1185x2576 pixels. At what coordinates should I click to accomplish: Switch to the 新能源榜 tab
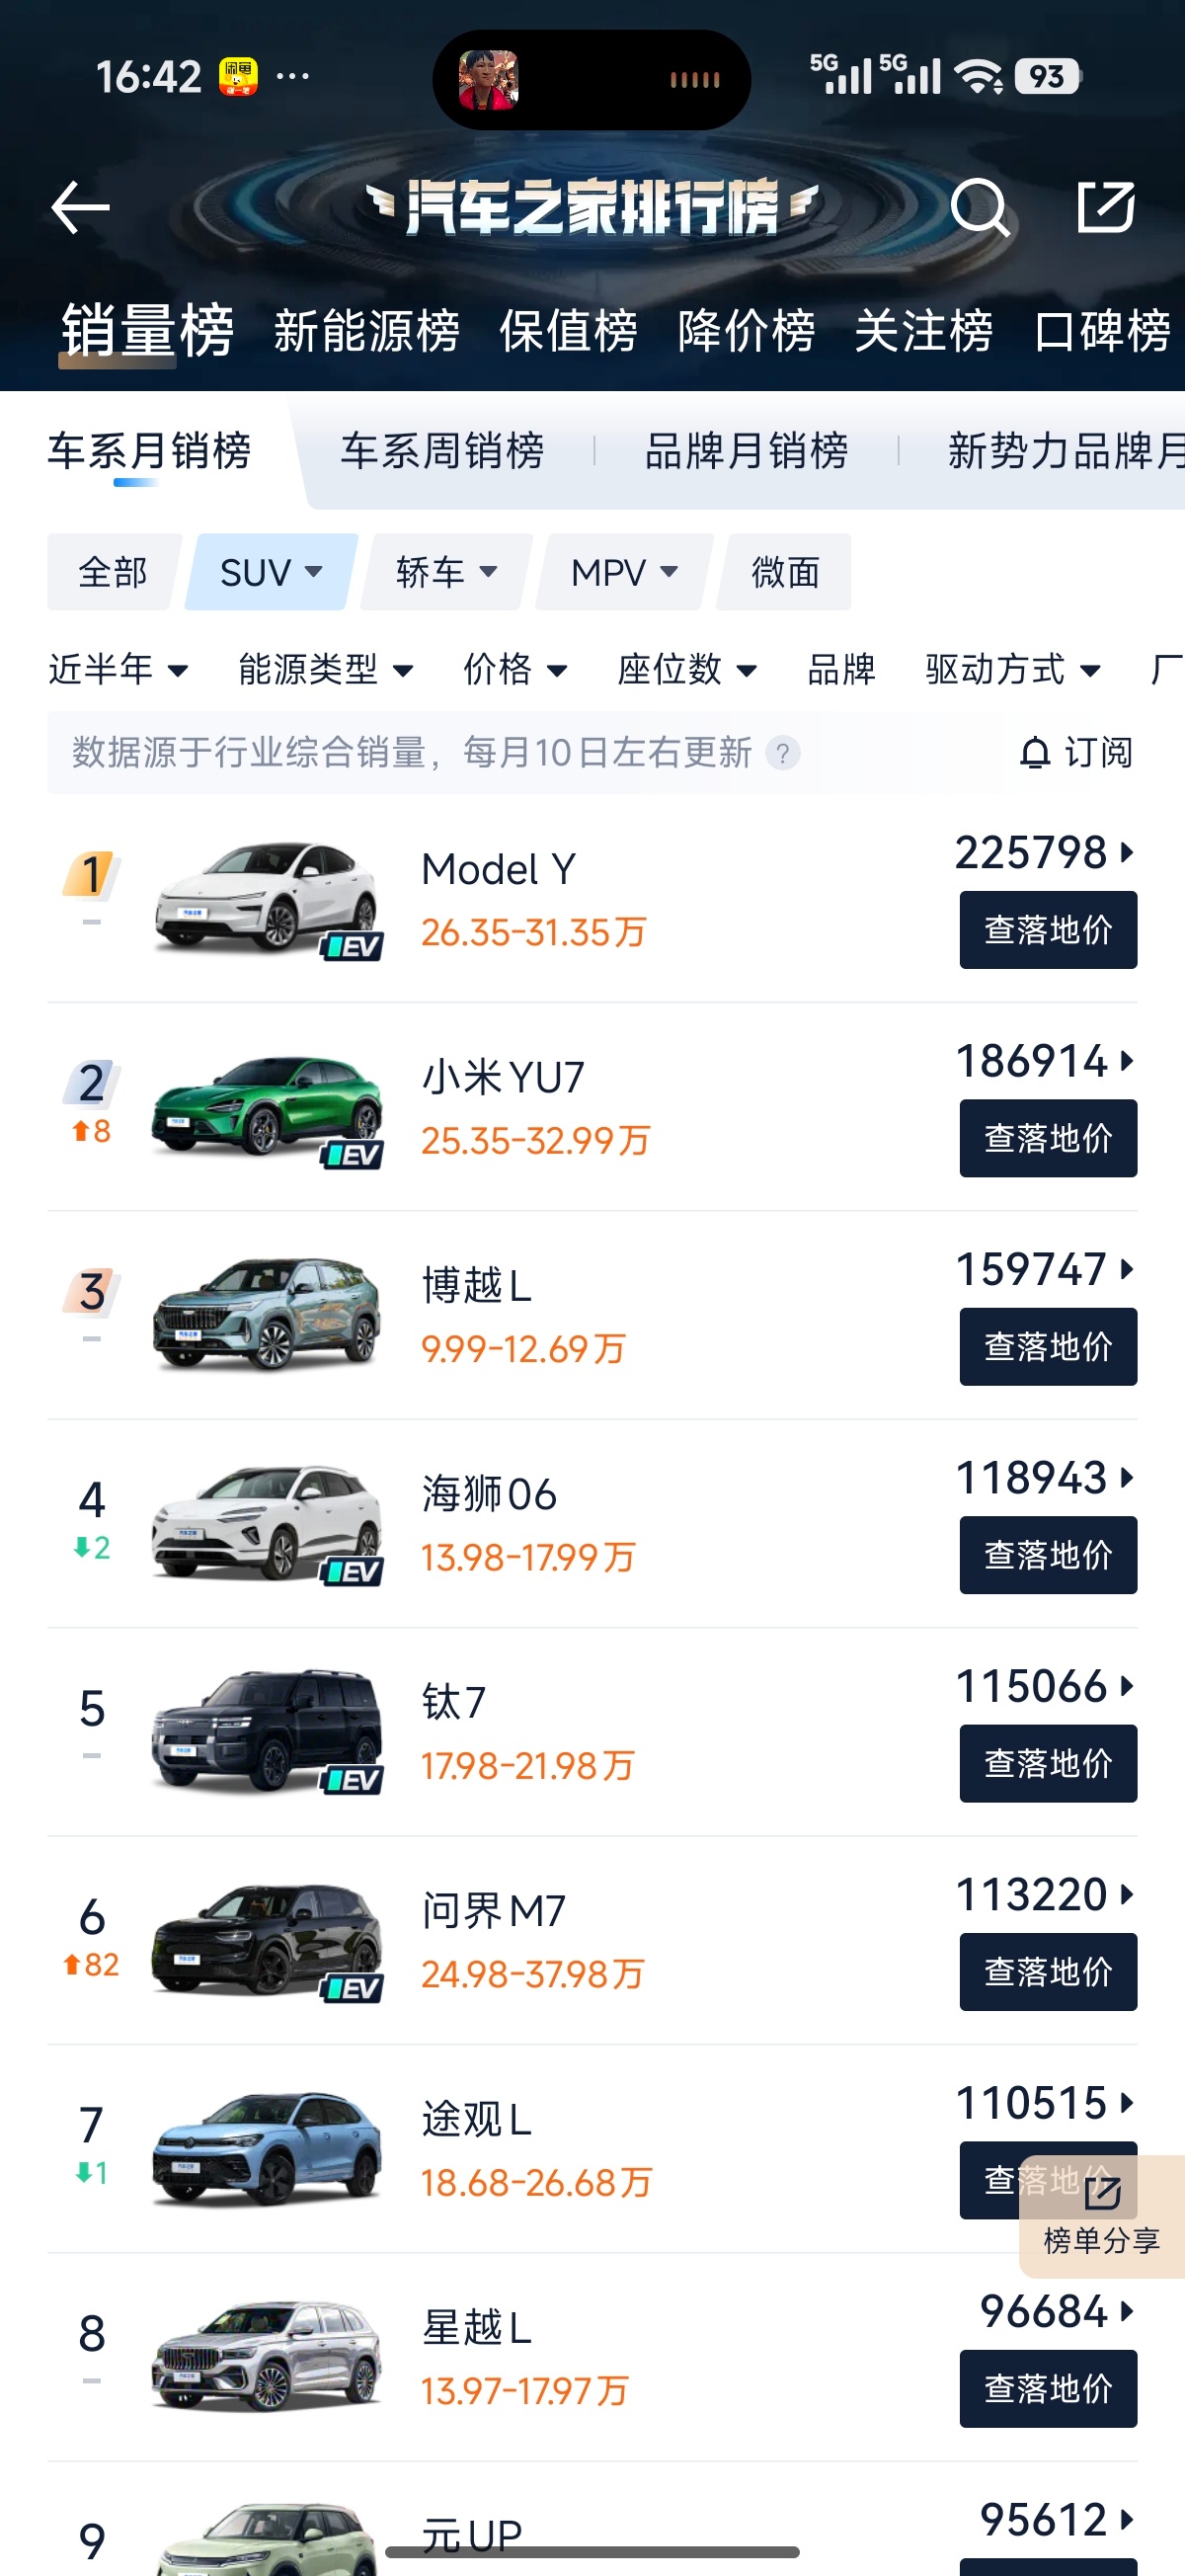coord(367,331)
